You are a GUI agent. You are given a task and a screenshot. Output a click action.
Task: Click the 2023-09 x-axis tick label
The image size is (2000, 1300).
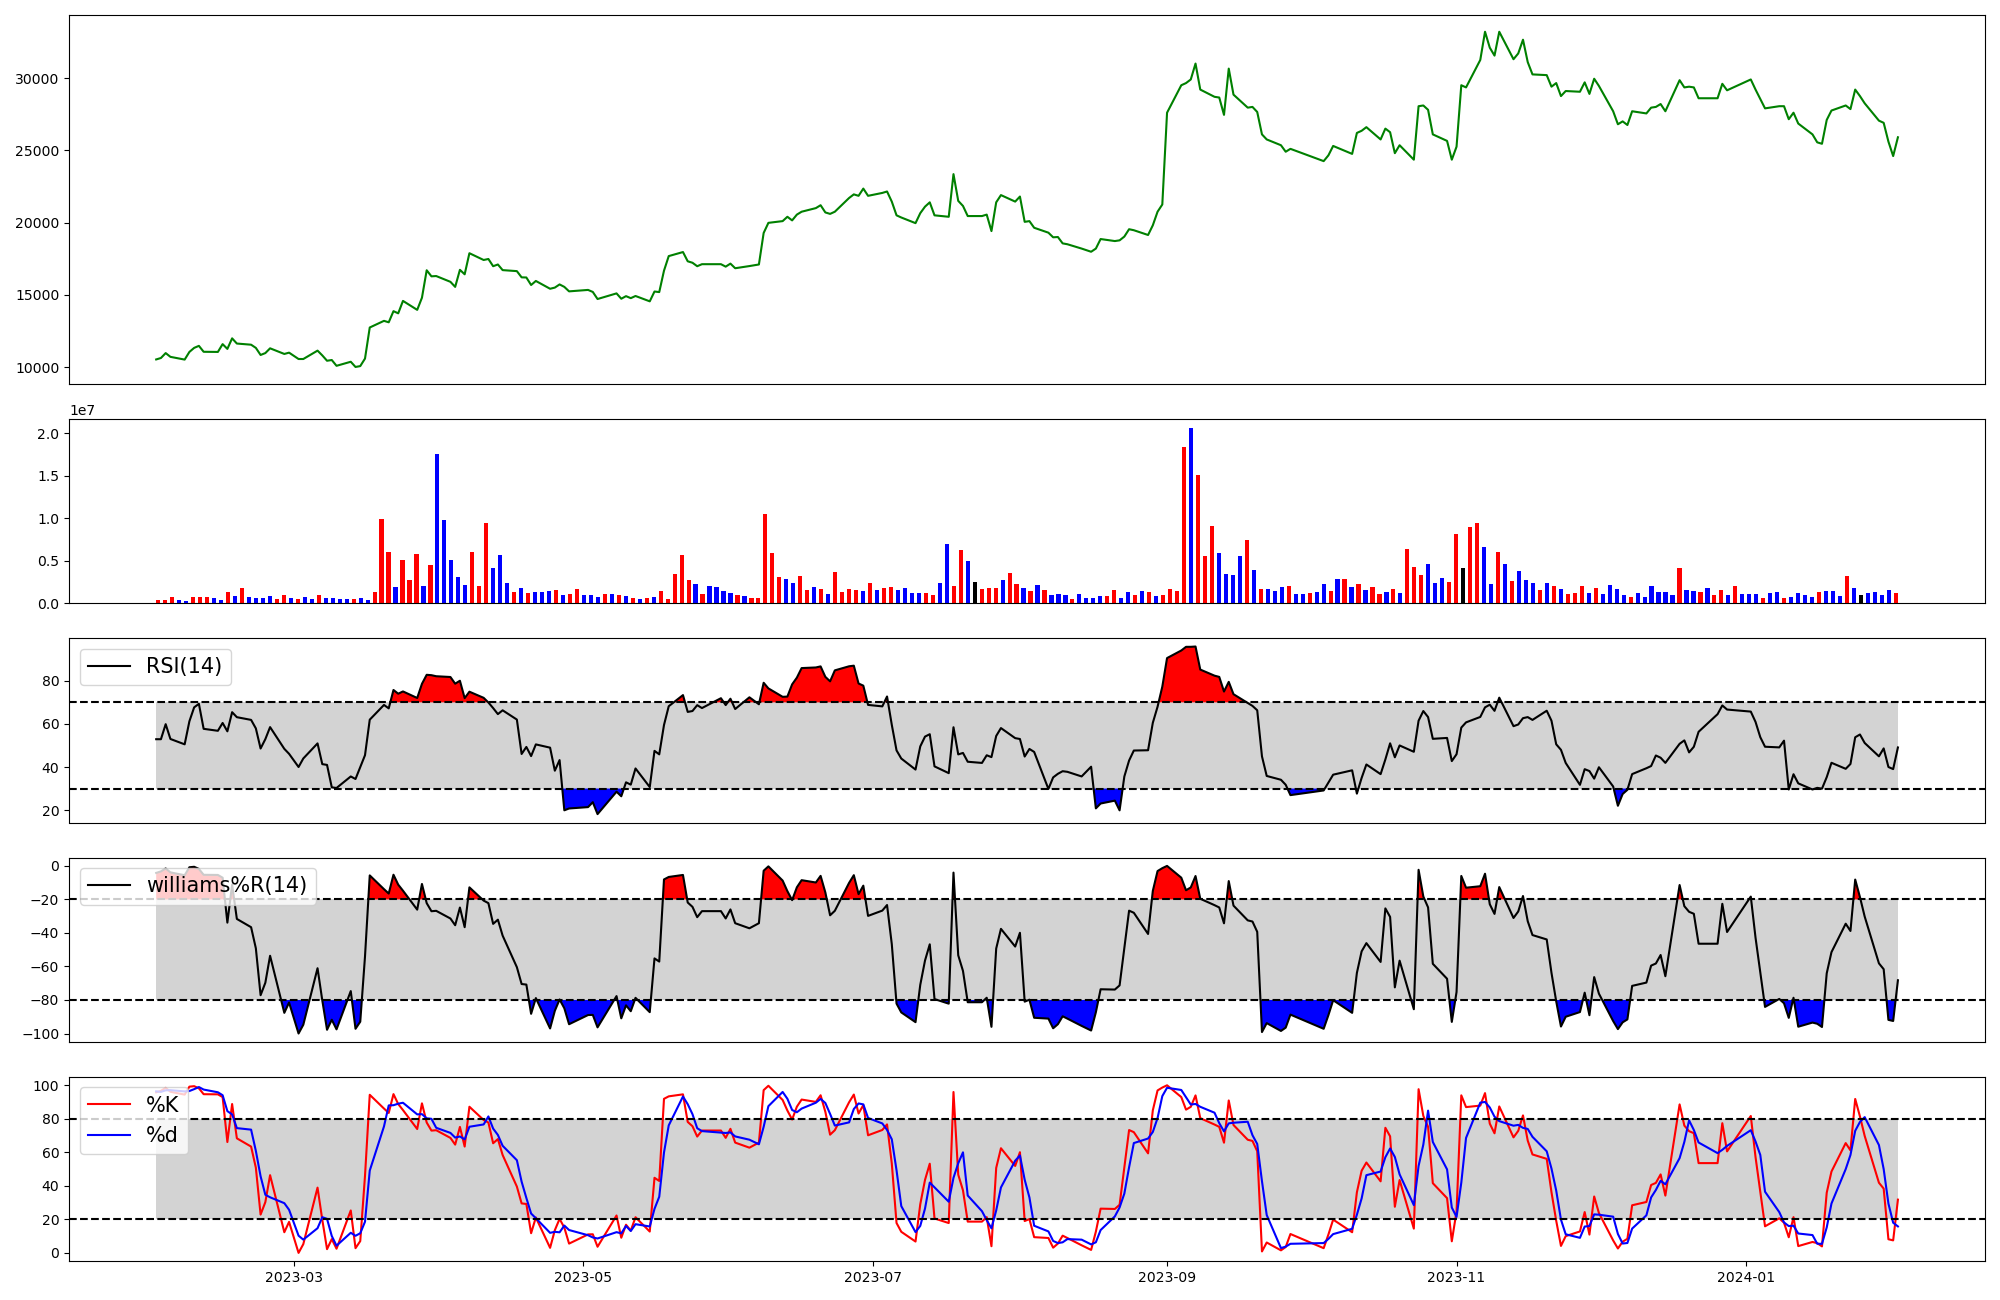click(1167, 1277)
